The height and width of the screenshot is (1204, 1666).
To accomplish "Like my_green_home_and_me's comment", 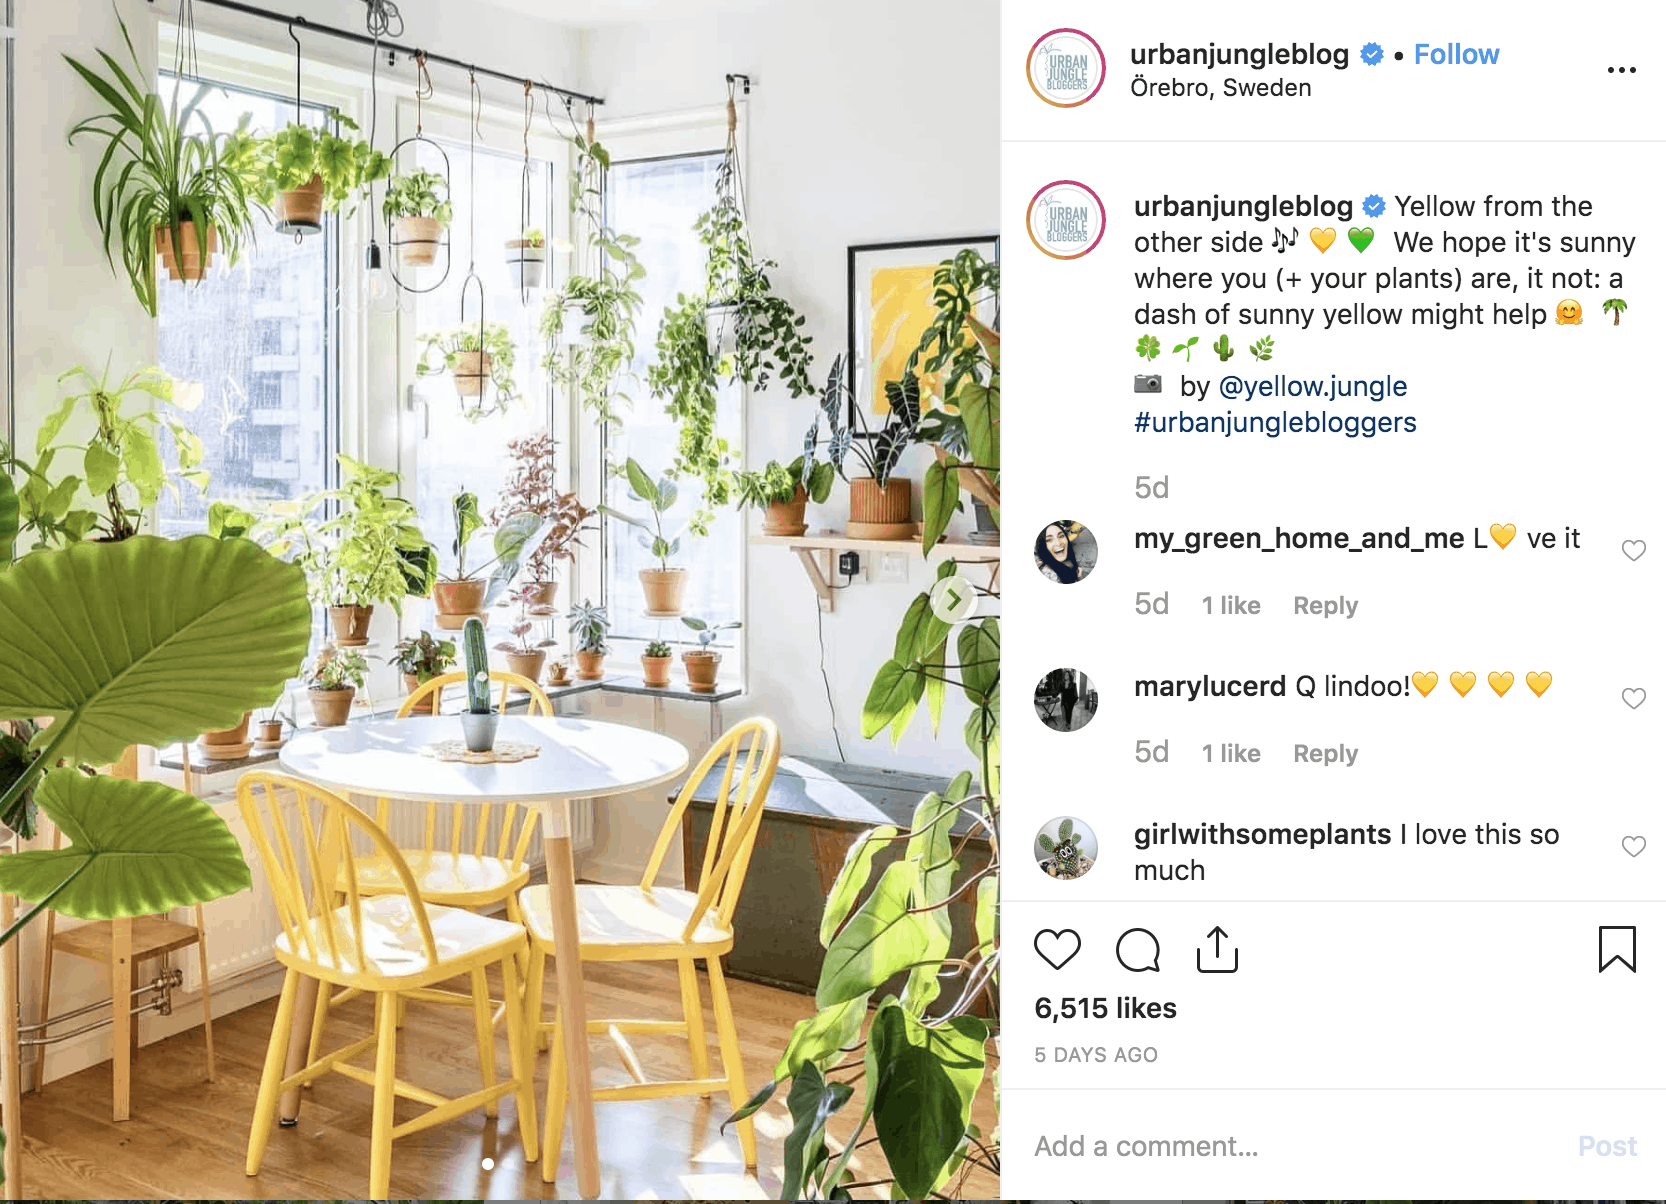I will [x=1633, y=551].
